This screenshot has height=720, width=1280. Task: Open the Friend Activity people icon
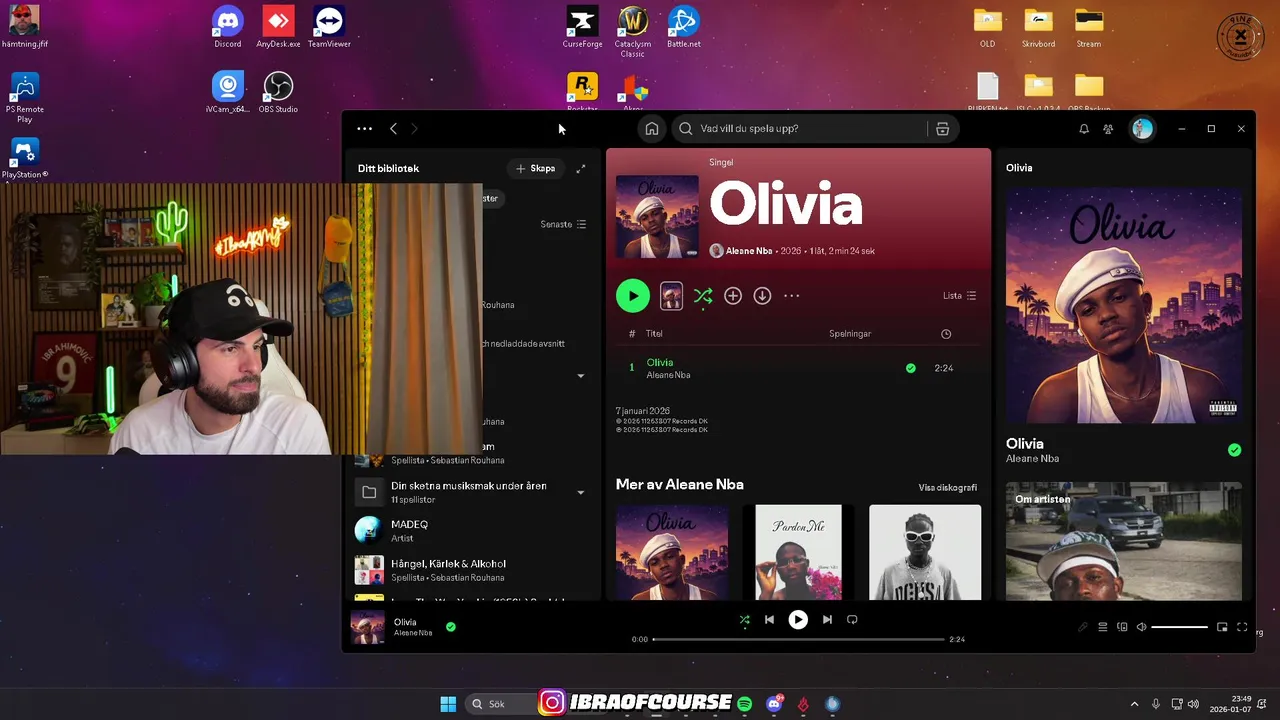point(1108,129)
